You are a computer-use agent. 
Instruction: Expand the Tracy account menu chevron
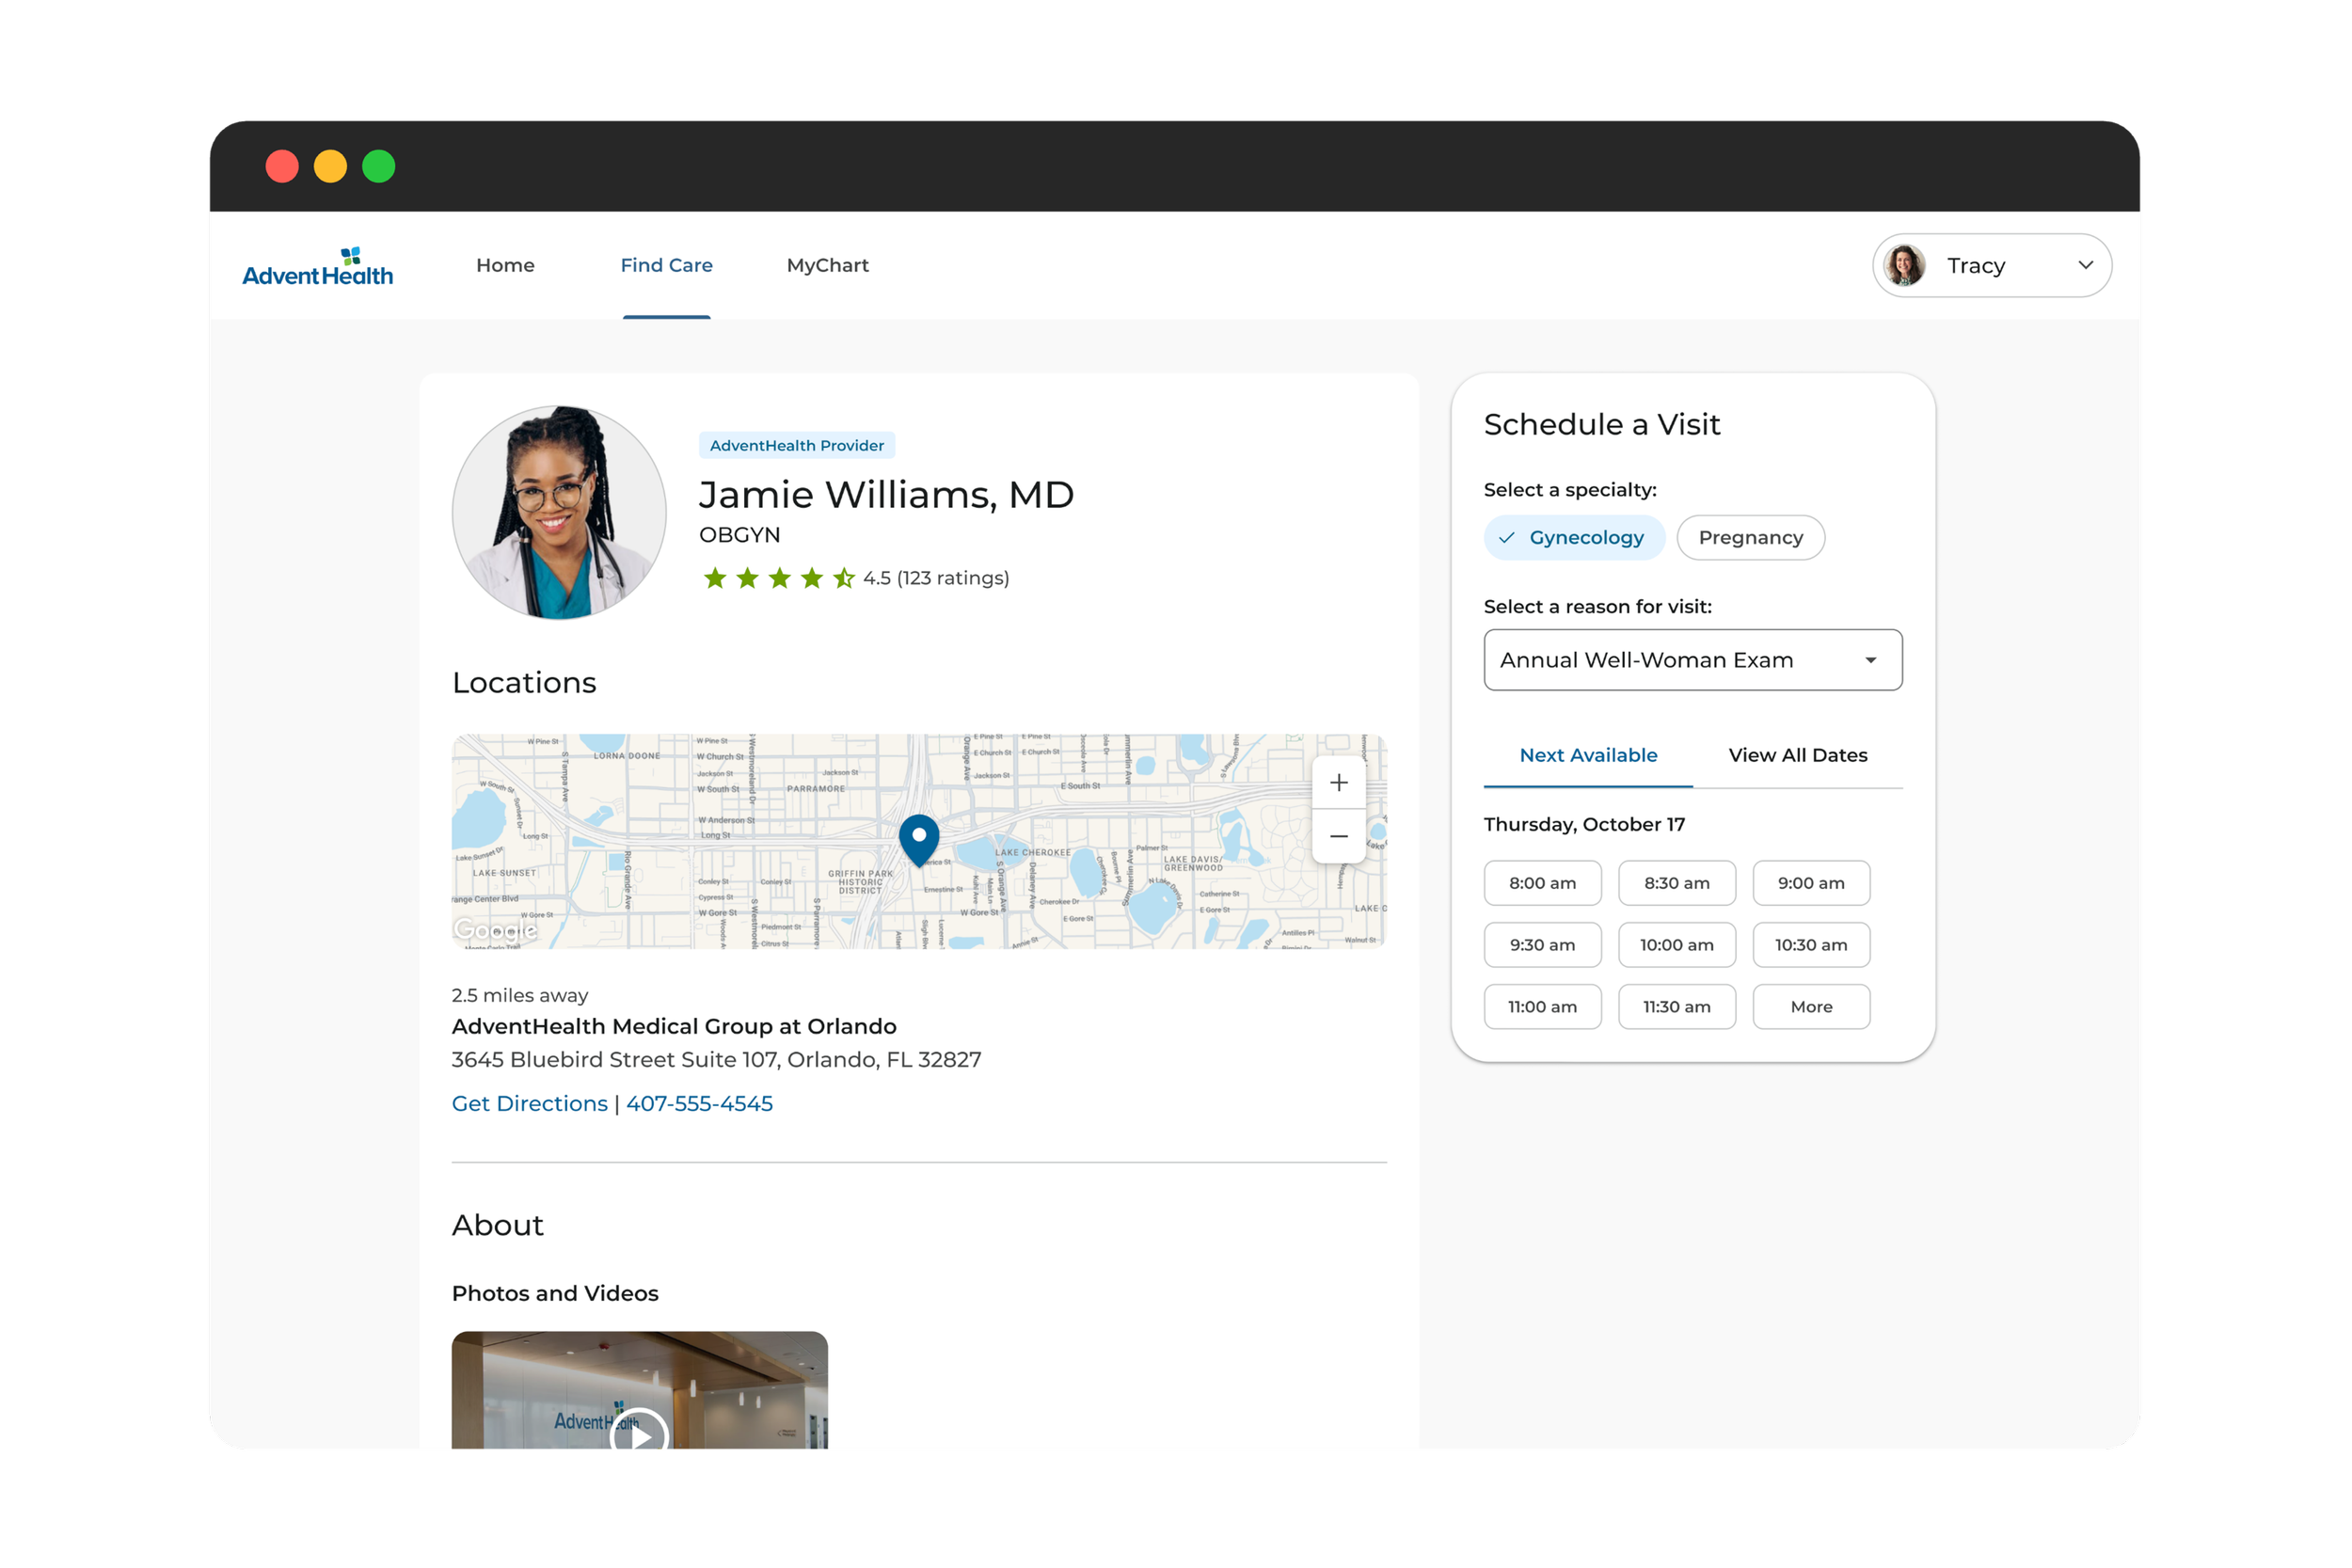(x=2086, y=265)
